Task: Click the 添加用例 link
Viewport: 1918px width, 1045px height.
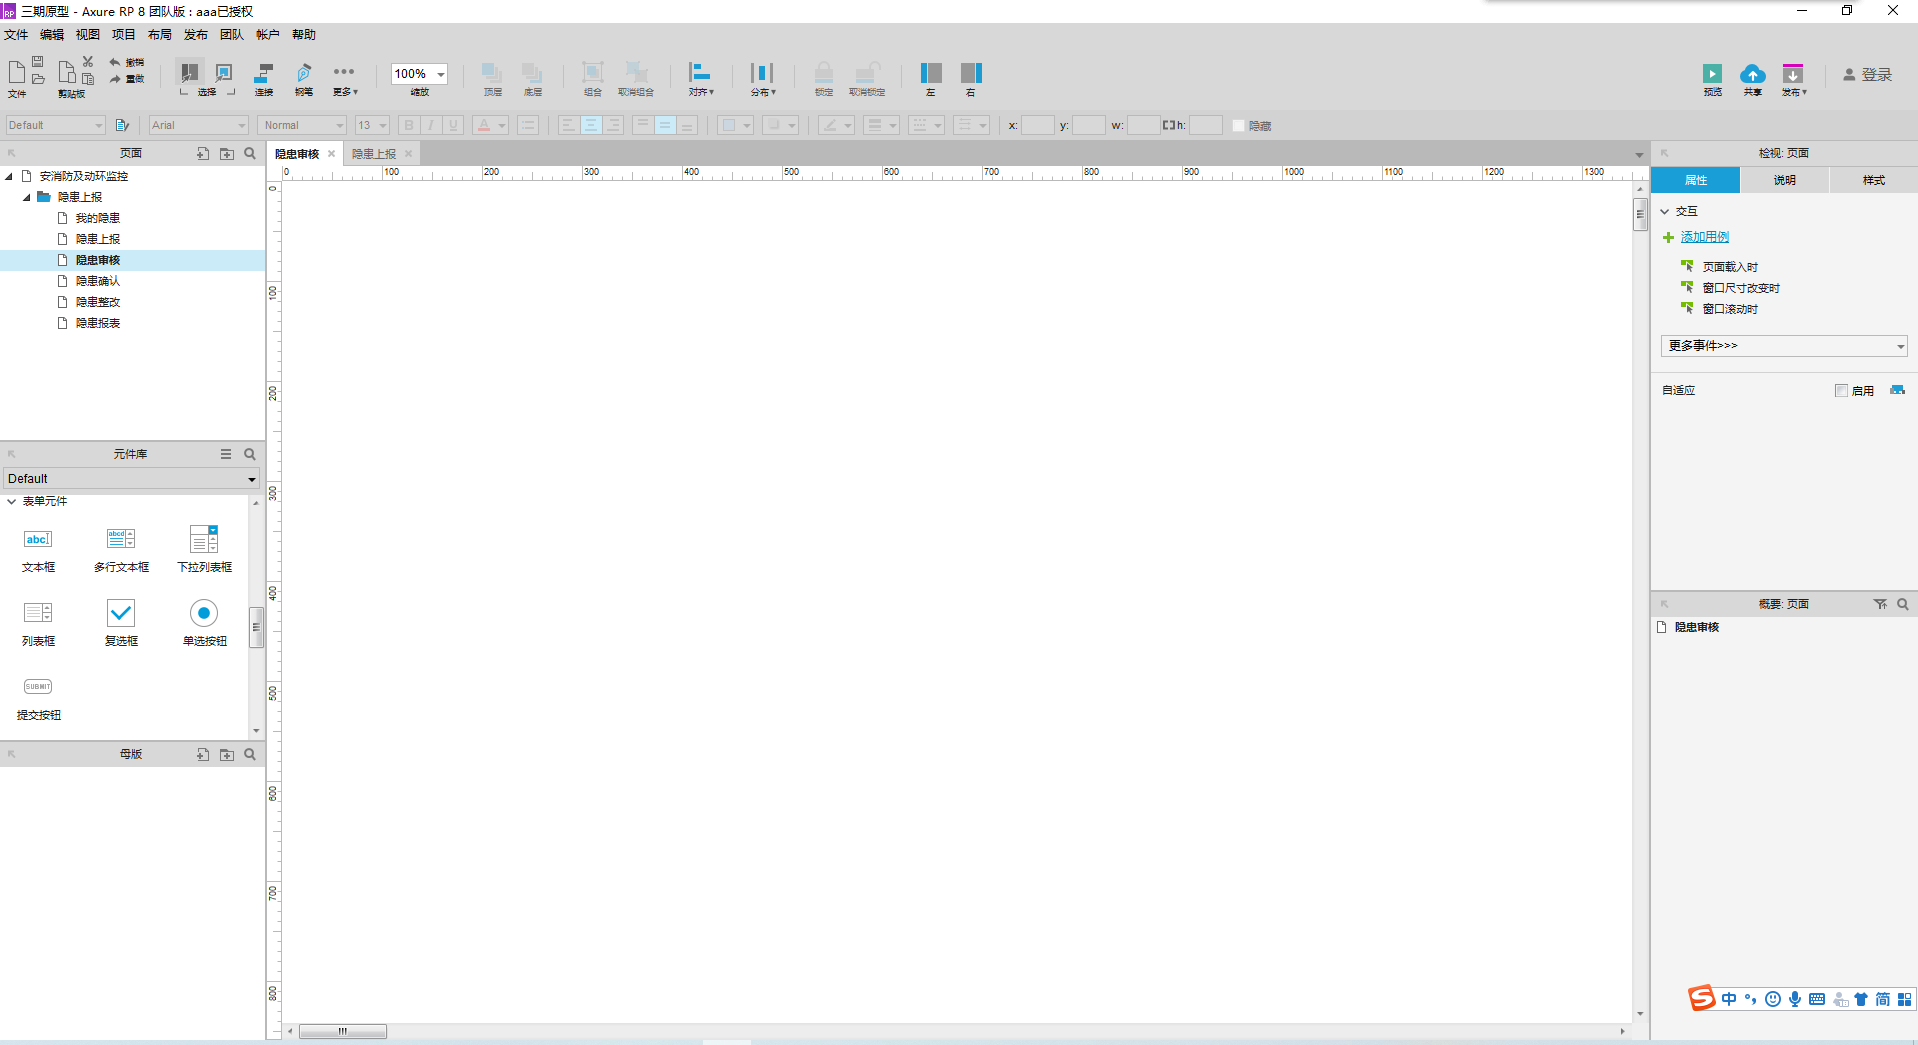Action: (1704, 237)
